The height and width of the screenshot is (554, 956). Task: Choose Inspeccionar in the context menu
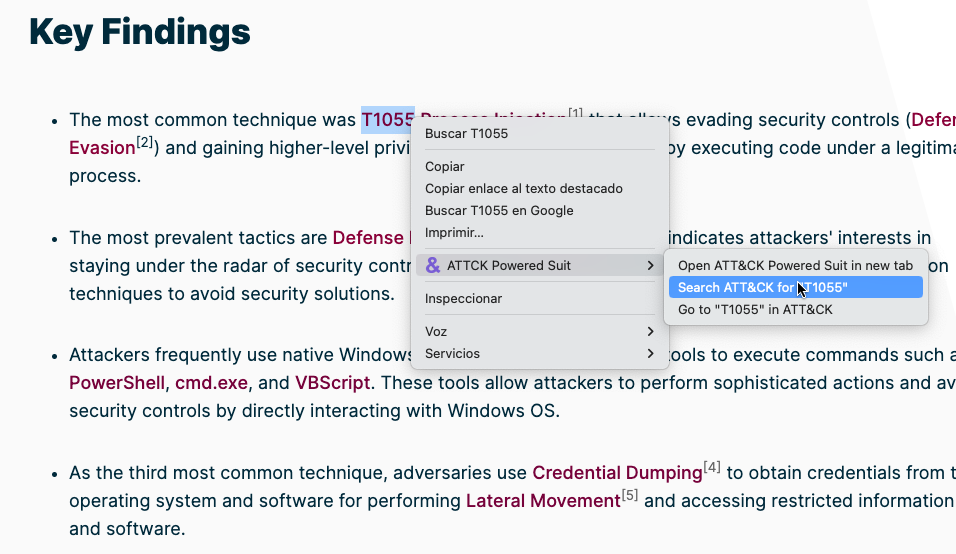coord(463,299)
